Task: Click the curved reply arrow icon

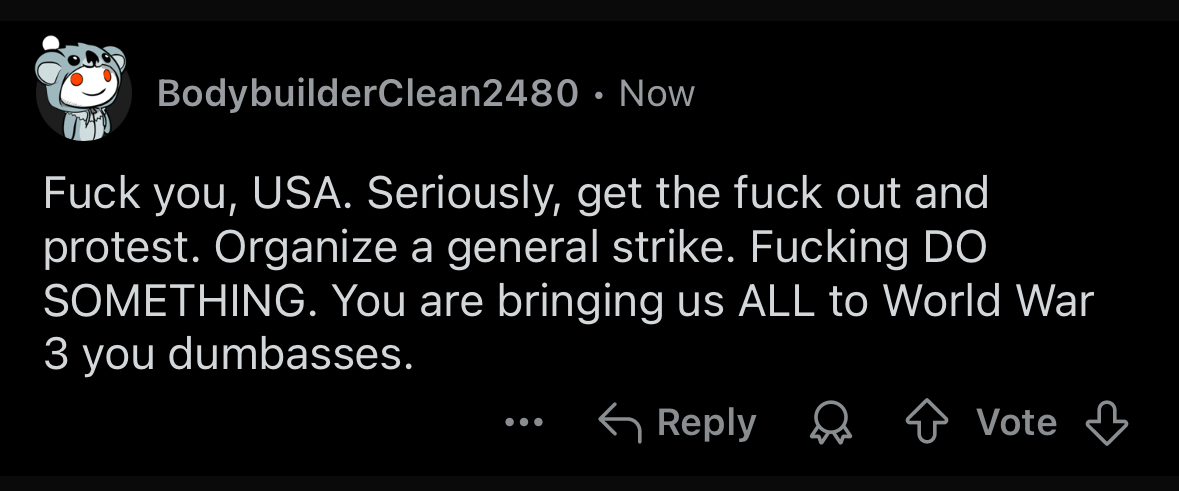Action: [619, 422]
